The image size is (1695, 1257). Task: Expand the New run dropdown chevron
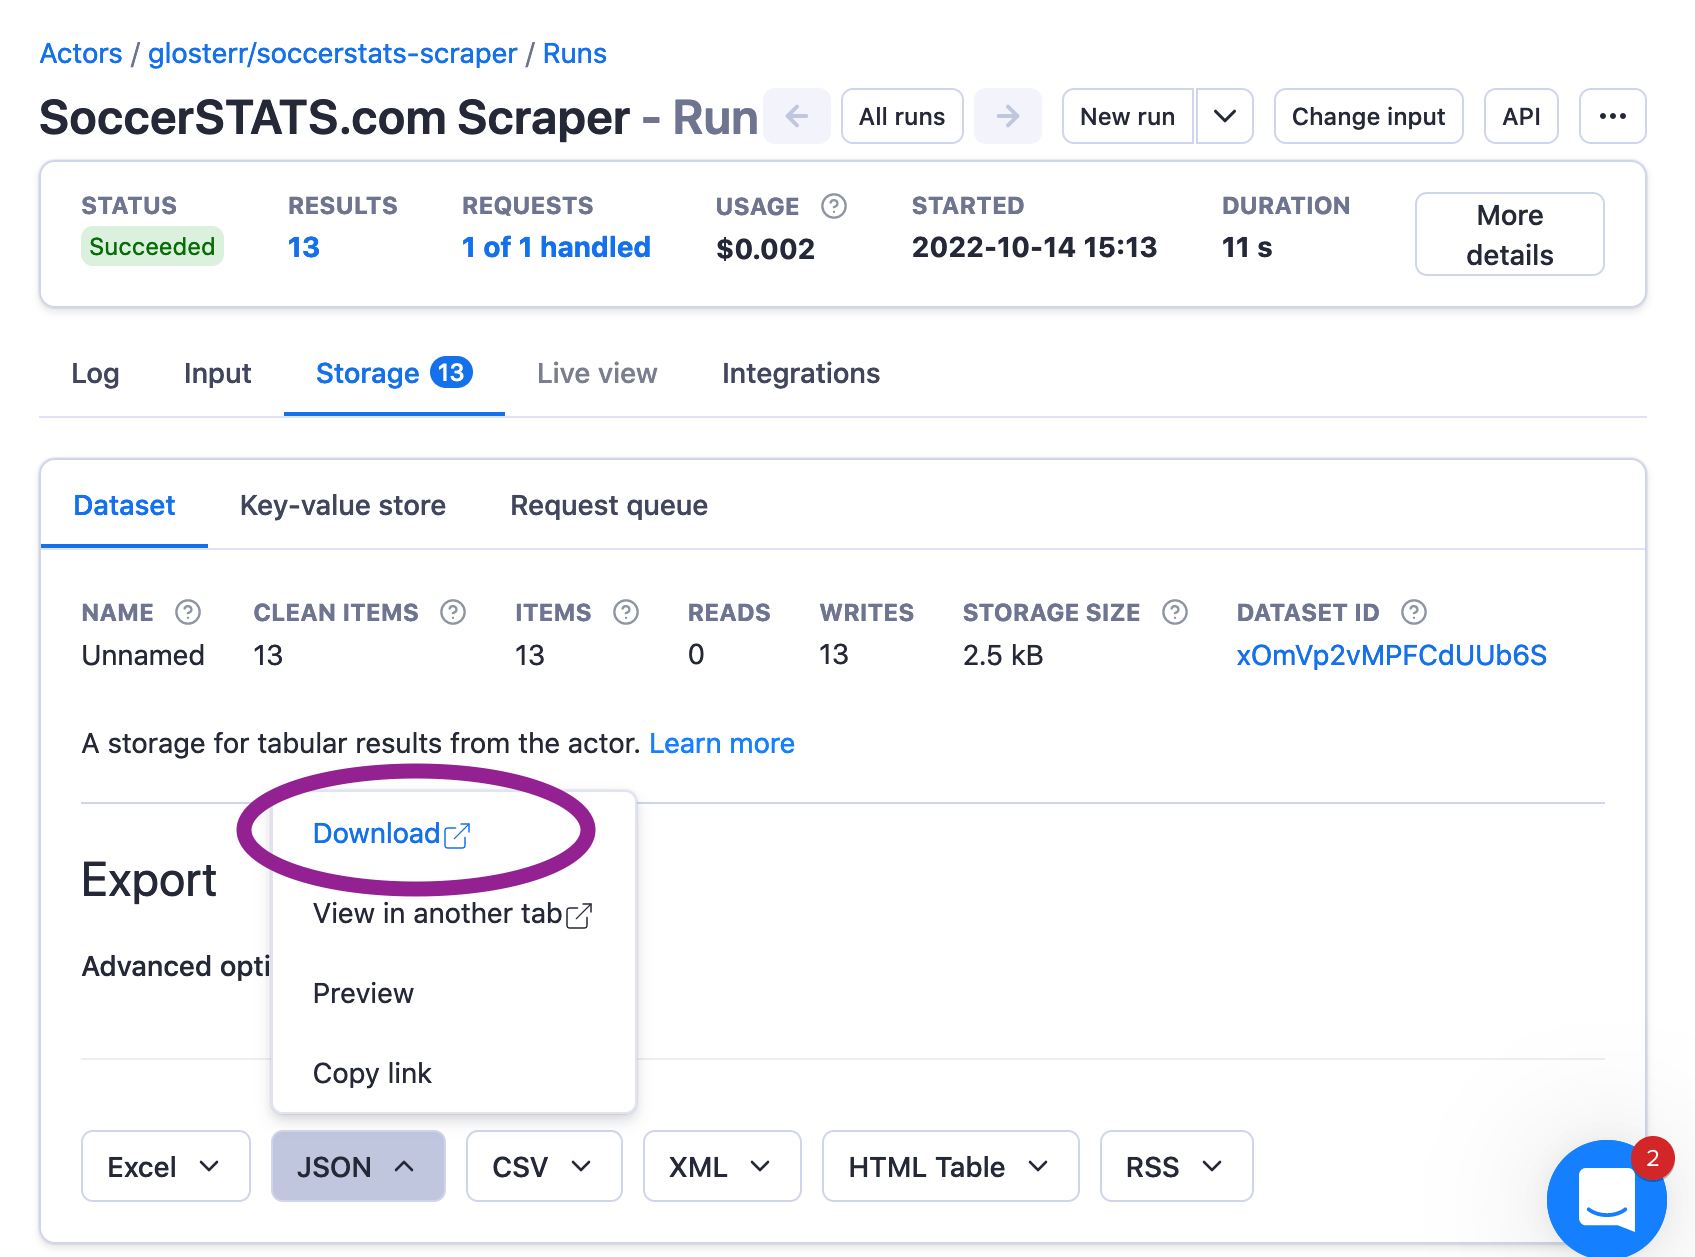1224,116
